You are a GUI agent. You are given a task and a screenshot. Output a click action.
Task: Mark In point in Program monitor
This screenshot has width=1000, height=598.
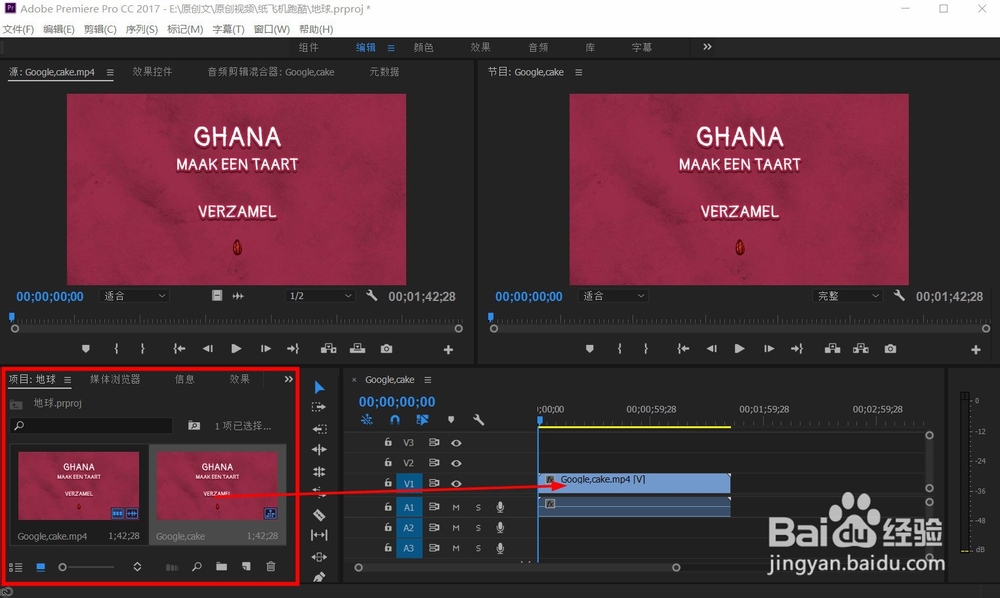(x=619, y=349)
